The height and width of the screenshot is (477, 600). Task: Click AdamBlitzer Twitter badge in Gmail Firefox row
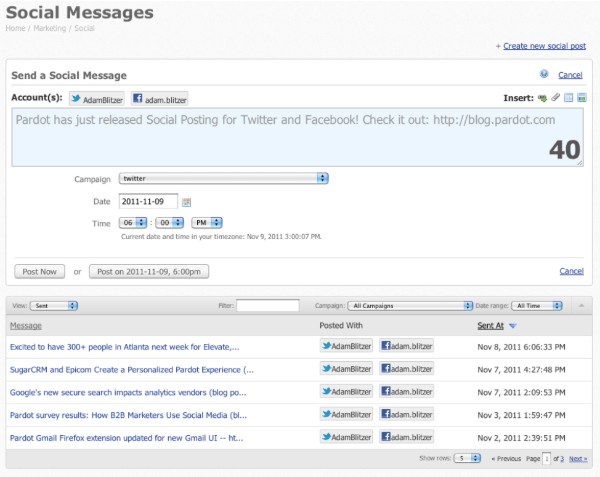[x=346, y=437]
